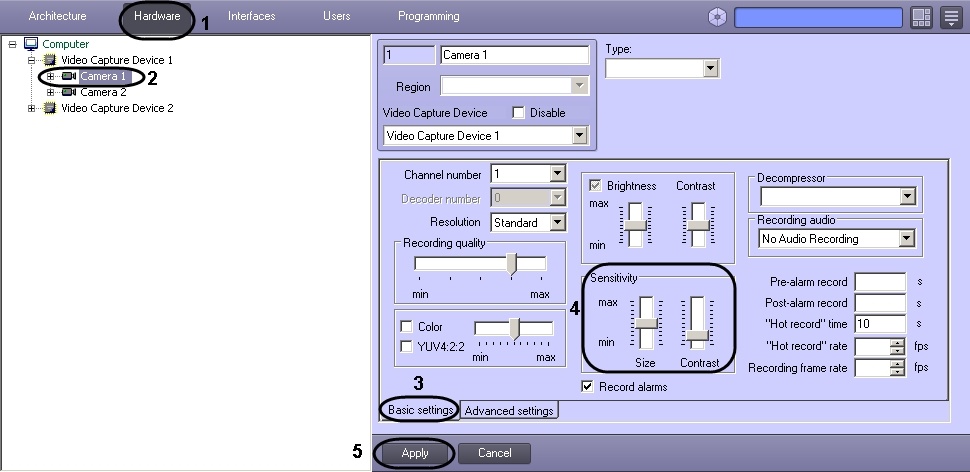Switch to the Architecture tab
The image size is (970, 472).
coord(58,16)
